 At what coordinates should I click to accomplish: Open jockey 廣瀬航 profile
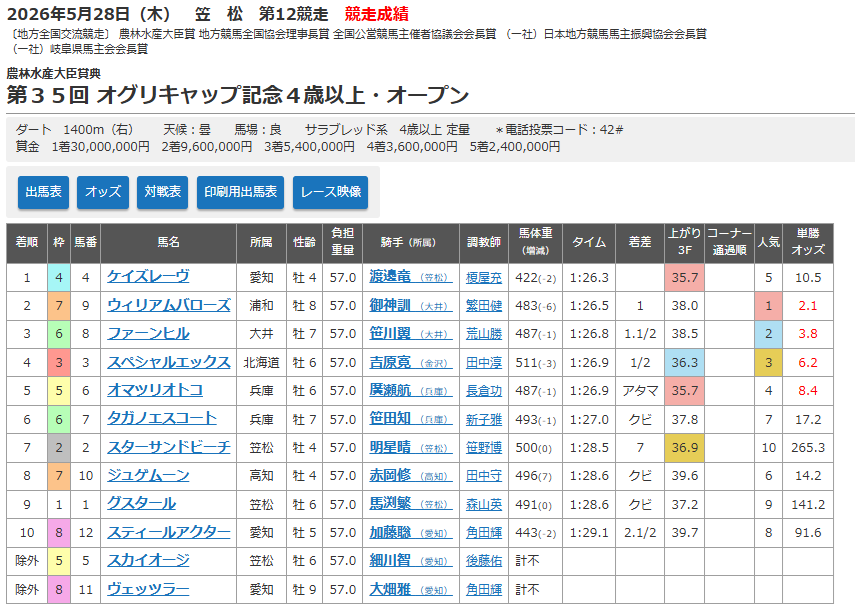[x=411, y=390]
